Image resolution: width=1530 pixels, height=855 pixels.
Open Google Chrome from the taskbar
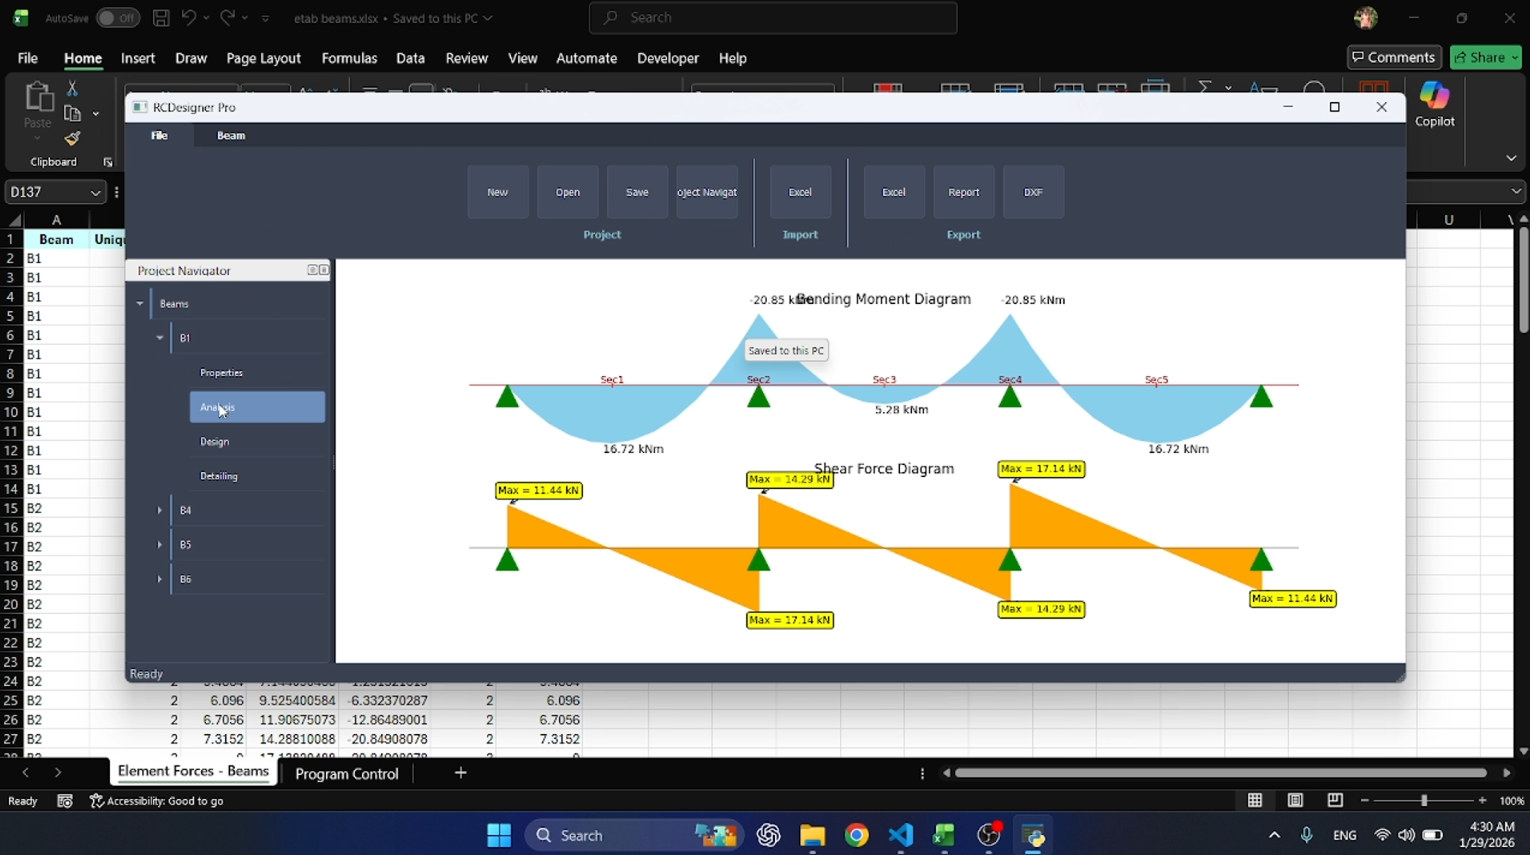click(856, 836)
